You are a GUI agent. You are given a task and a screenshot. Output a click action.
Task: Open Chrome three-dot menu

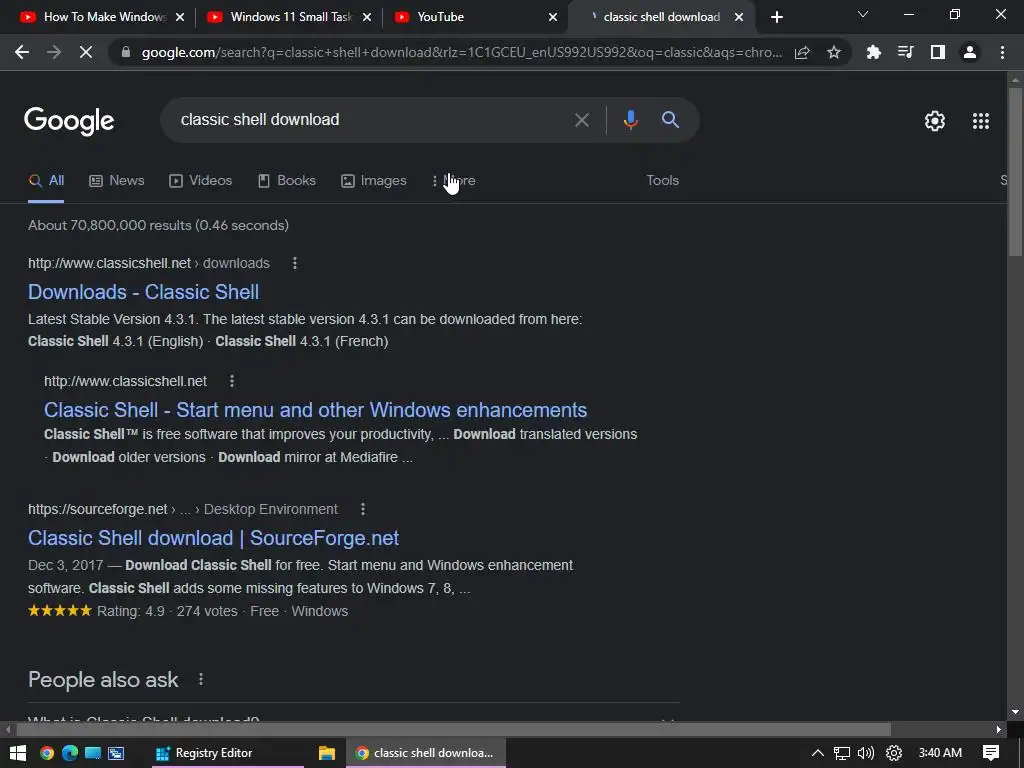pos(1002,52)
